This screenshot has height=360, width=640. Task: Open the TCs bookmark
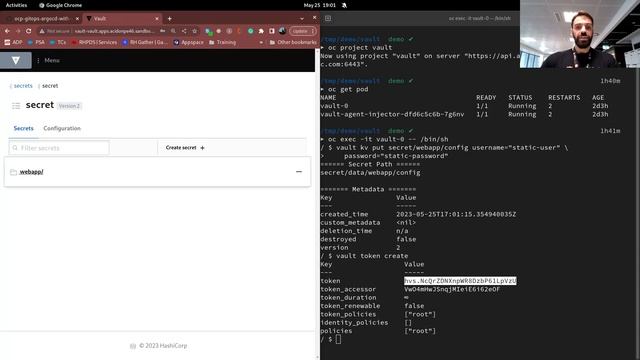point(58,42)
